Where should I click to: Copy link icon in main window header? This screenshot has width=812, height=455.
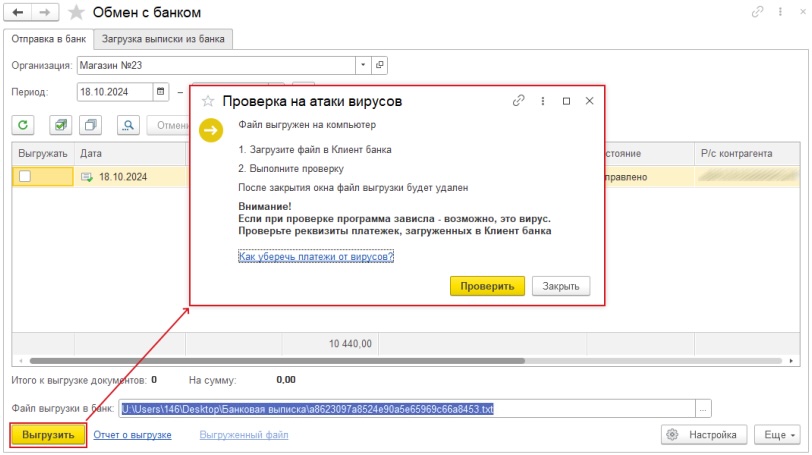coord(757,11)
